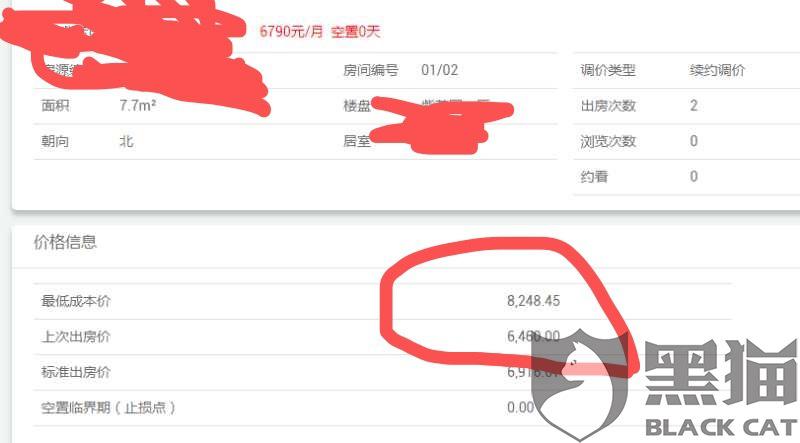Click the 空置临界期（止损点）label
This screenshot has width=800, height=443.
(x=108, y=407)
